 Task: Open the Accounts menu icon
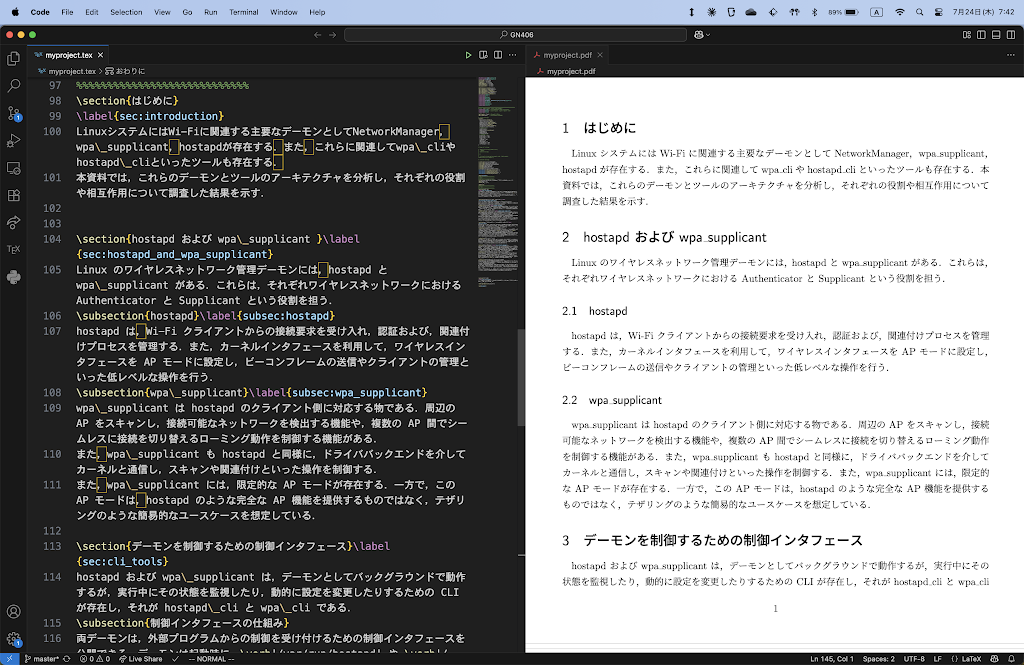[13, 611]
